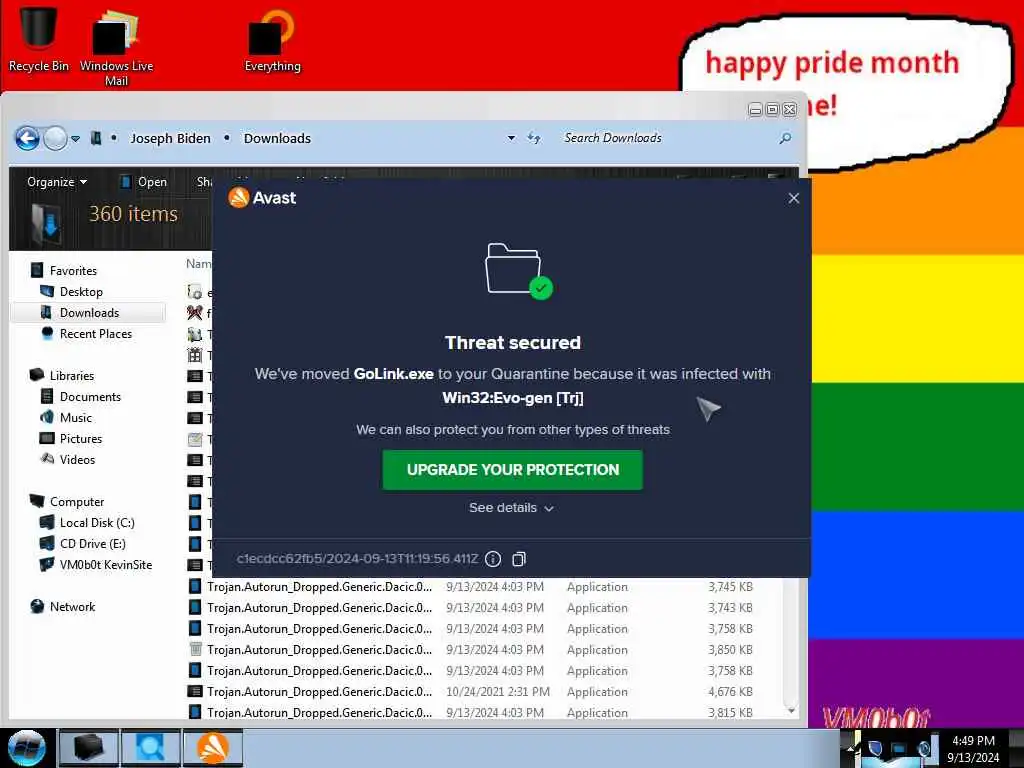Close the Avast Threat secured dialog
This screenshot has width=1024, height=768.
tap(793, 198)
